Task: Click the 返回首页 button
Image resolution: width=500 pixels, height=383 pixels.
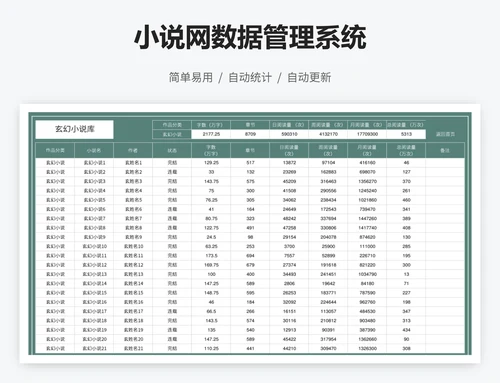Action: click(445, 134)
